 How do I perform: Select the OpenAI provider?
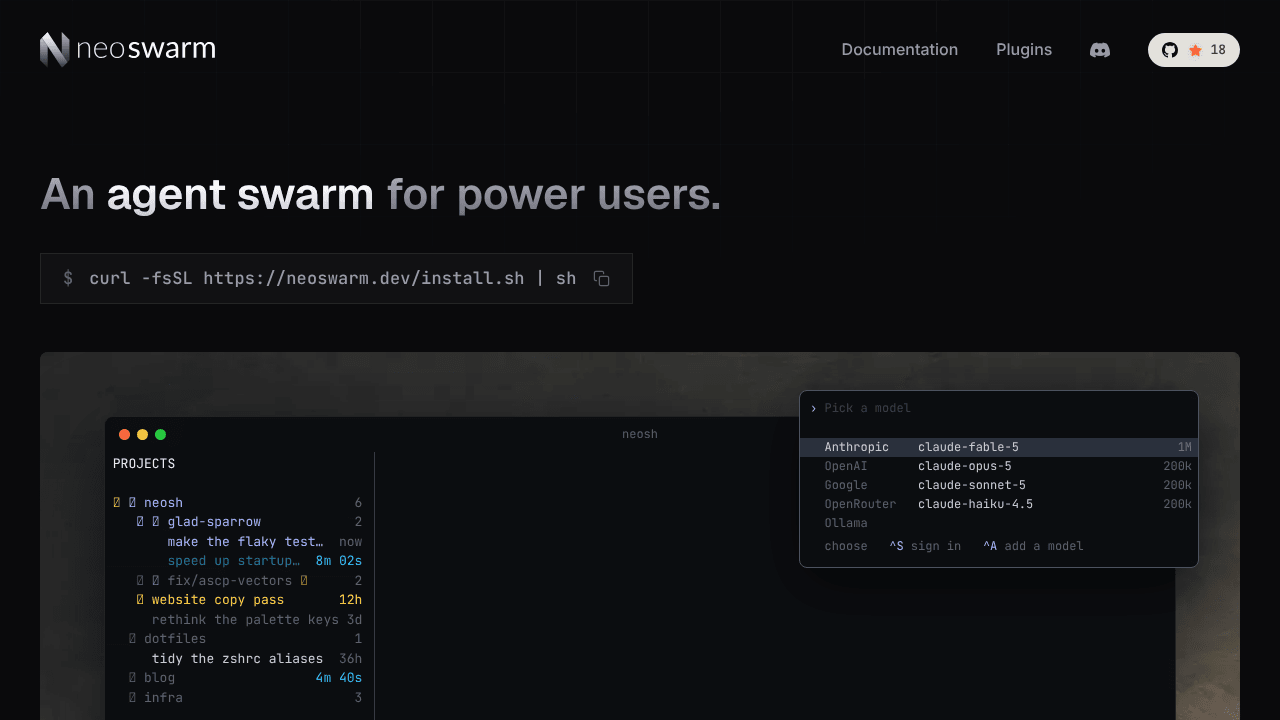pyautogui.click(x=846, y=466)
